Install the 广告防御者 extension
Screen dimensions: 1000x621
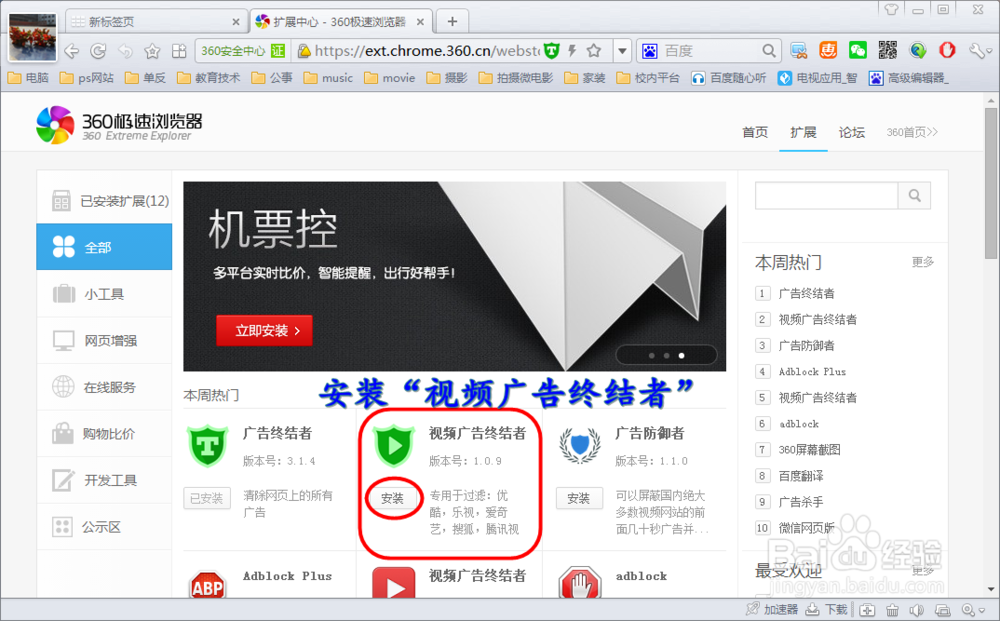click(x=578, y=498)
